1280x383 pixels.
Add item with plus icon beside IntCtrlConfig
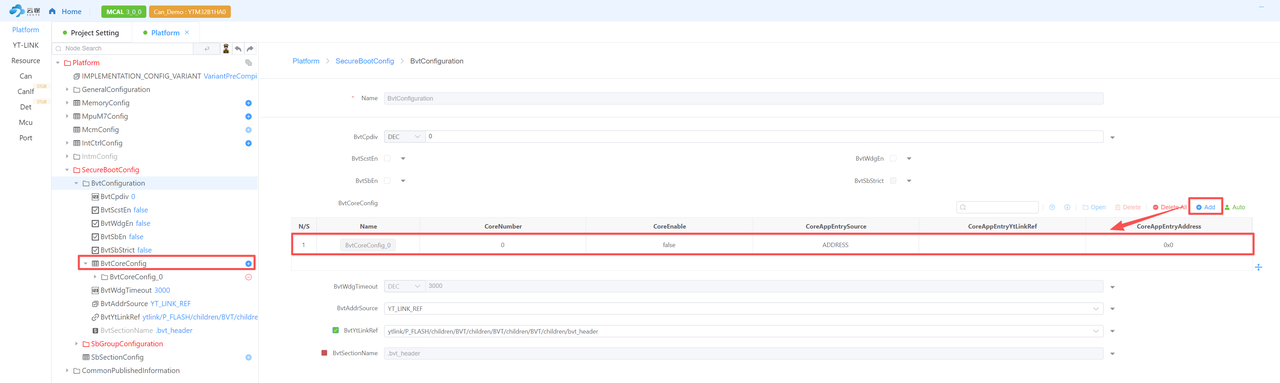(x=249, y=143)
